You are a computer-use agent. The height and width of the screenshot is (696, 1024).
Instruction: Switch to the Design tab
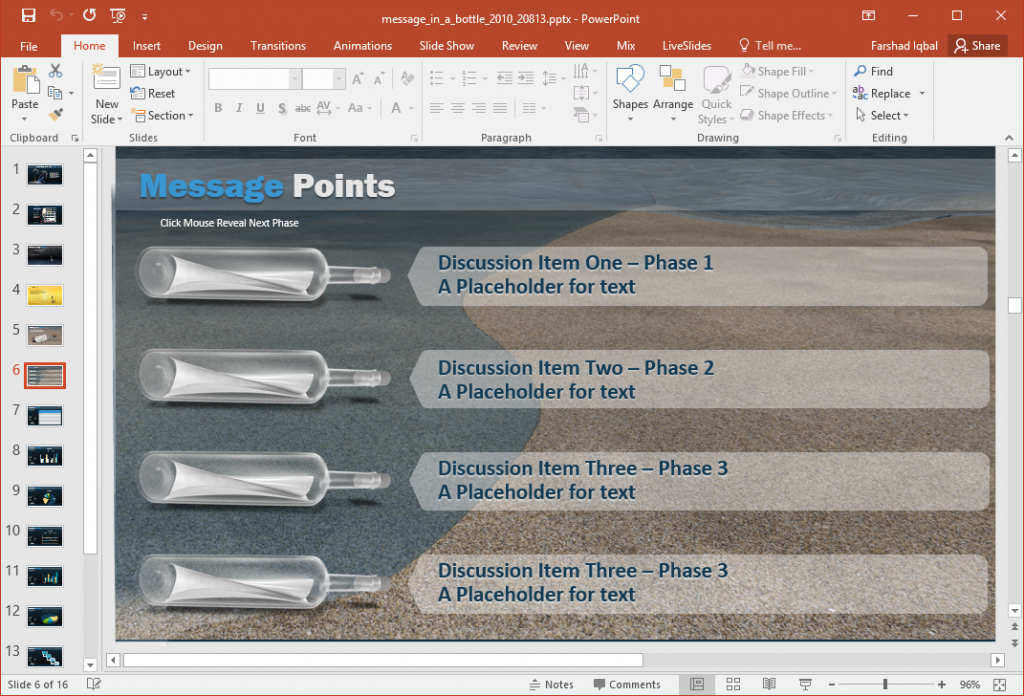205,46
